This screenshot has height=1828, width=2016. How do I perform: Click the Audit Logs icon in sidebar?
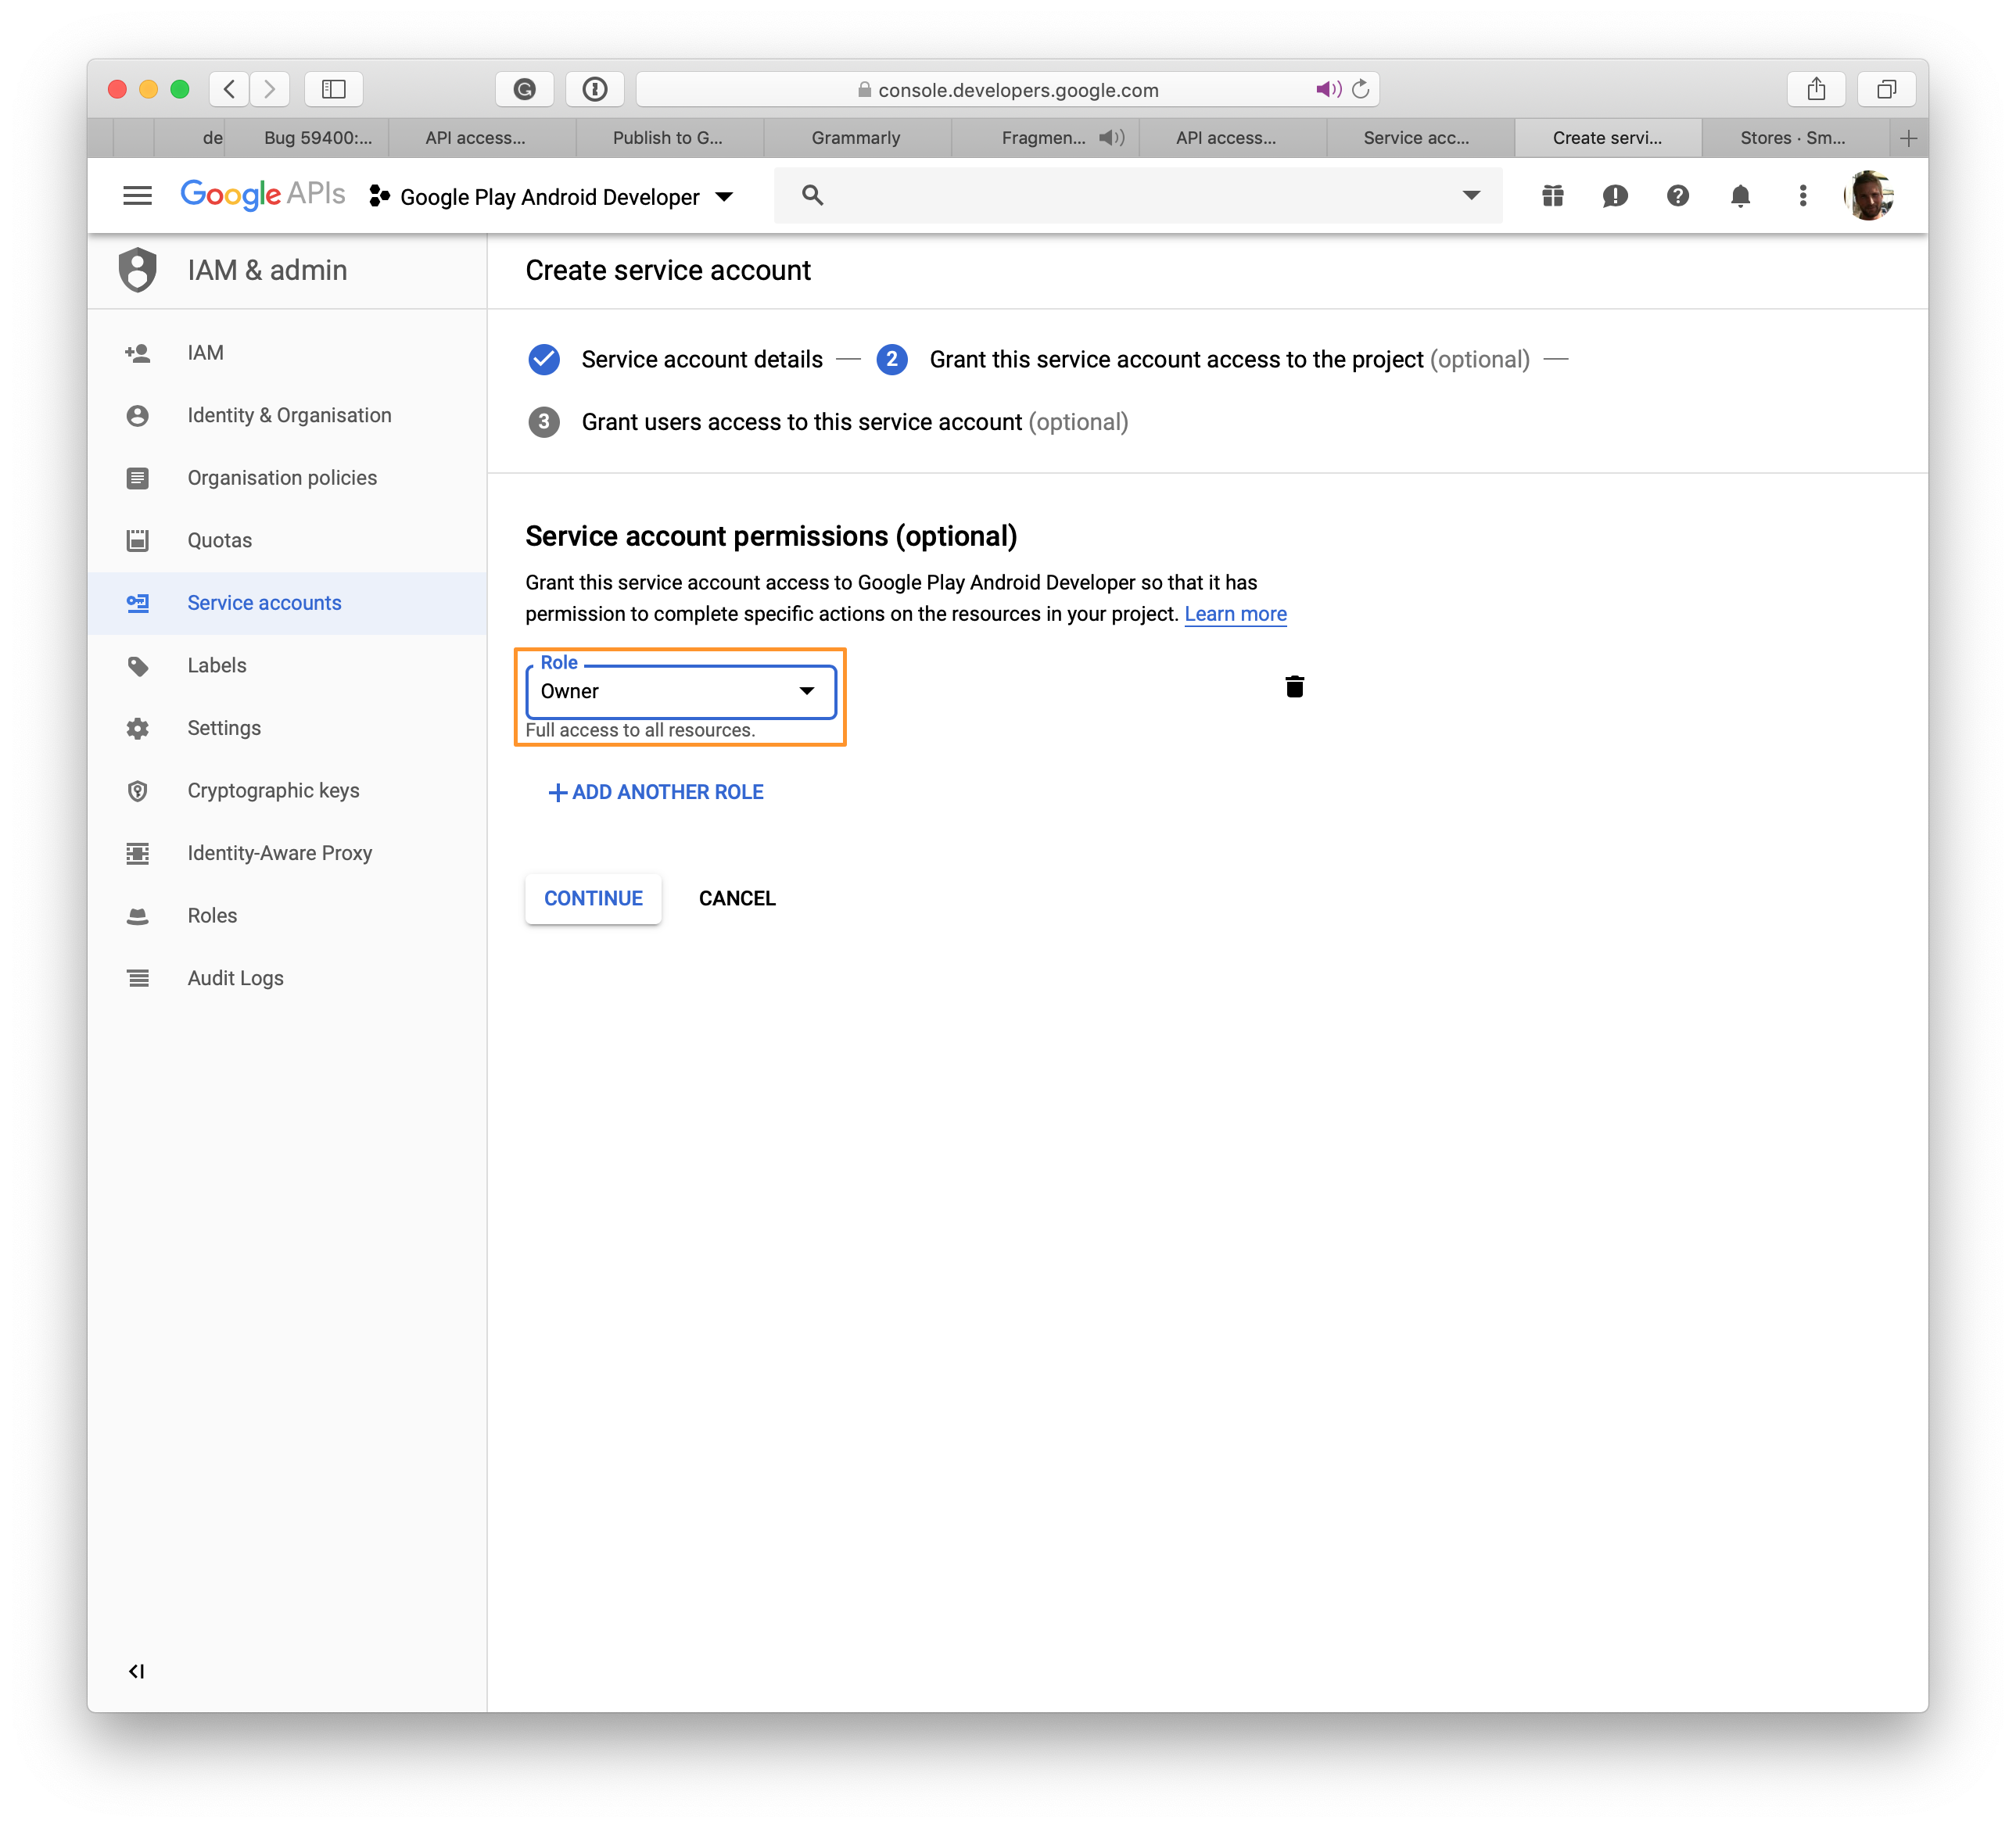[138, 978]
